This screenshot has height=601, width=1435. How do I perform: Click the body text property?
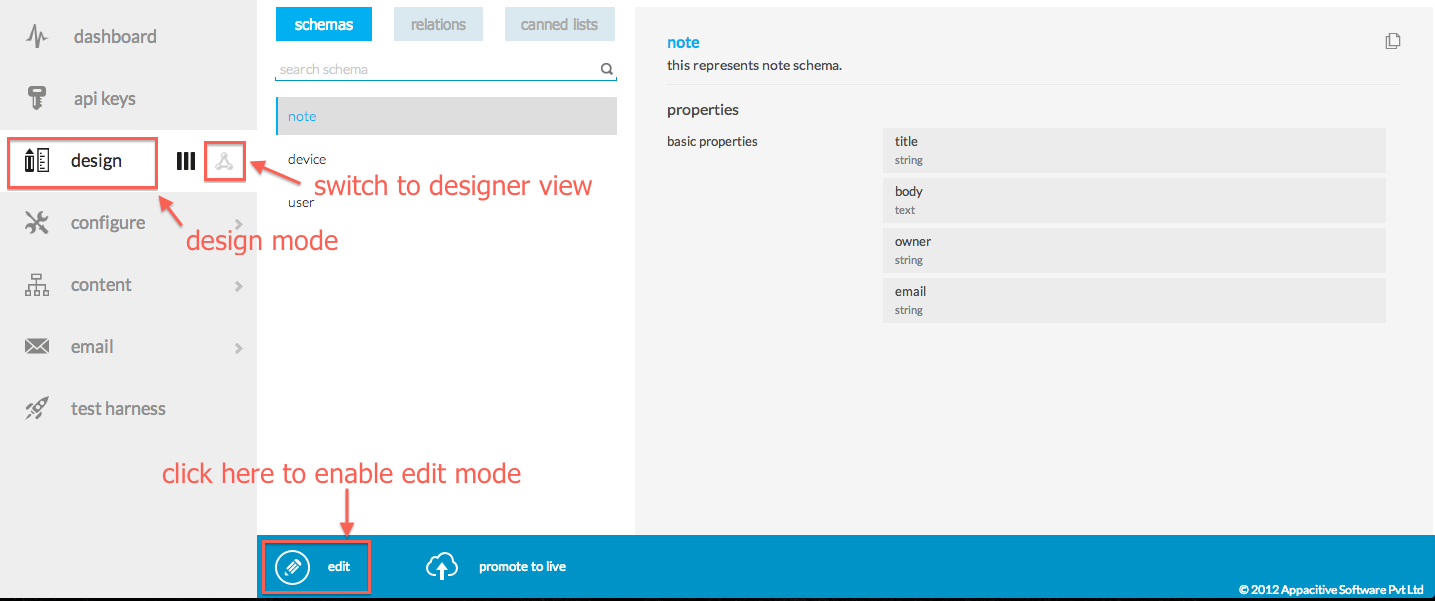(1134, 200)
